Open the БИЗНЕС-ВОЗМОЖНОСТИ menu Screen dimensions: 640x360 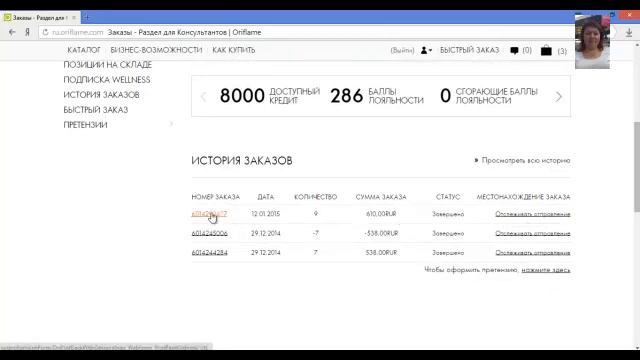[156, 50]
